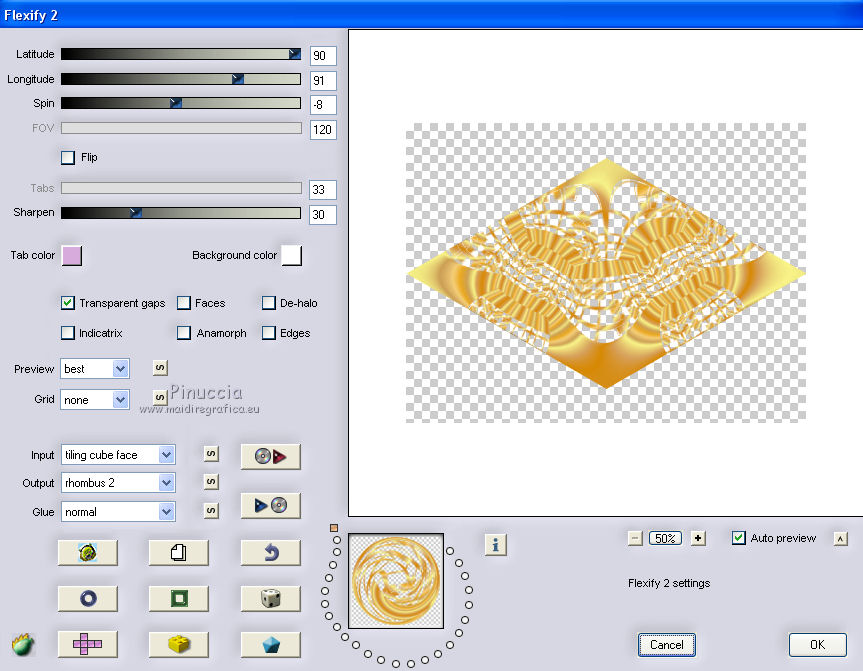Image resolution: width=863 pixels, height=671 pixels.
Task: Click the yellow brick icon button
Action: click(179, 645)
